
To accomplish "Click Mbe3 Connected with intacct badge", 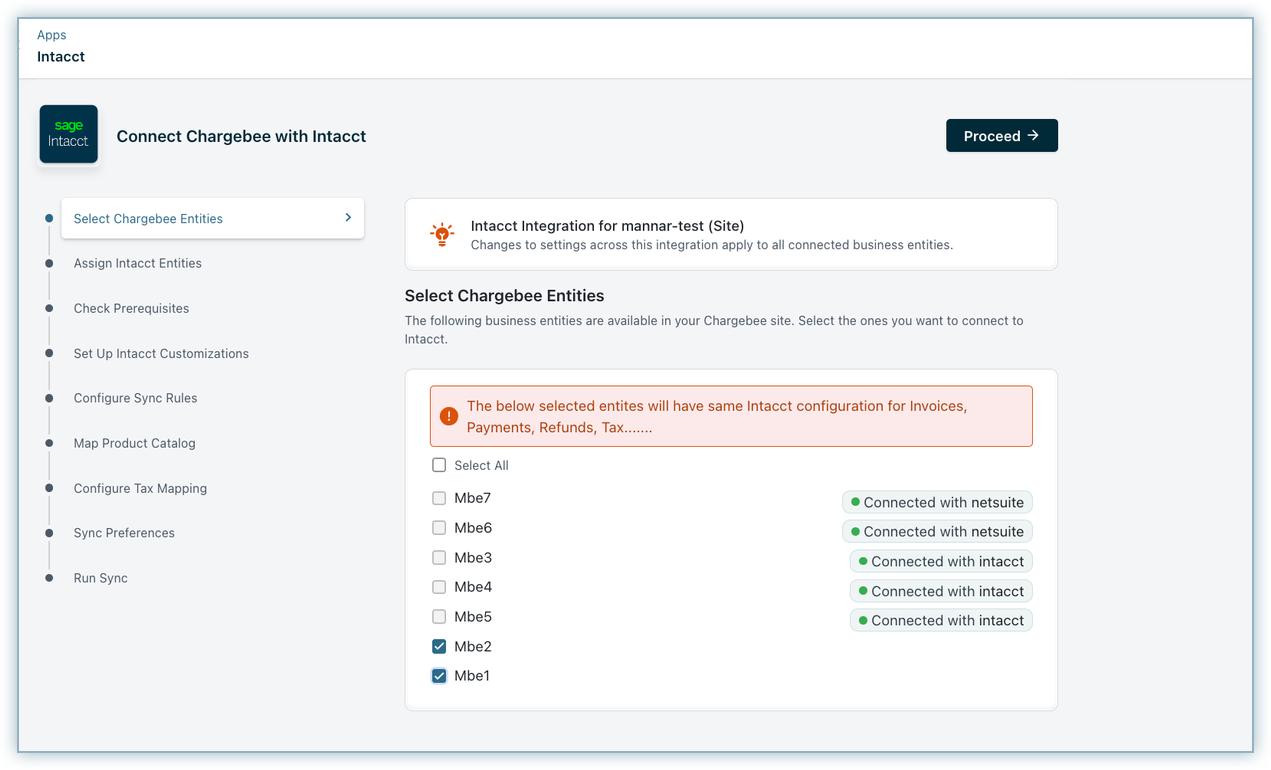I will (940, 561).
